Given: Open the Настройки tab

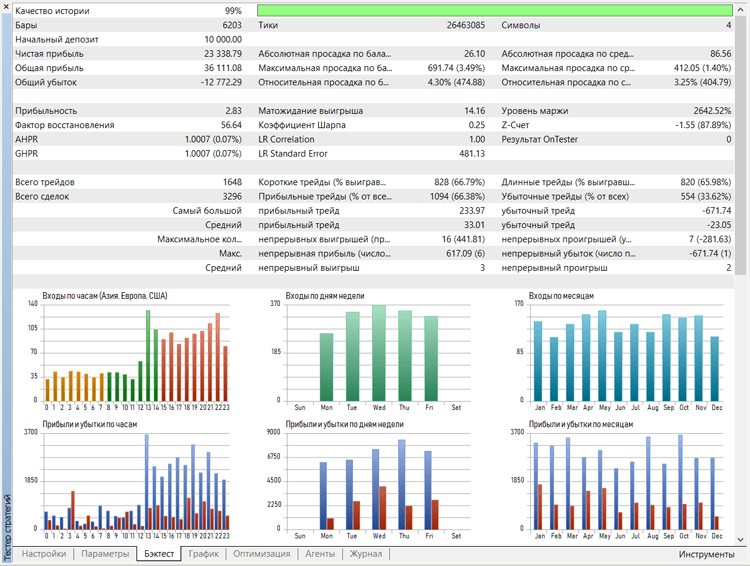Looking at the screenshot, I should click(x=44, y=554).
